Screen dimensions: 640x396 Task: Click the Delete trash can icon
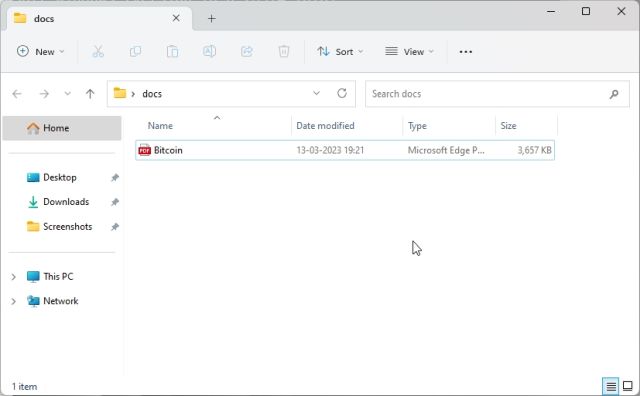click(284, 51)
